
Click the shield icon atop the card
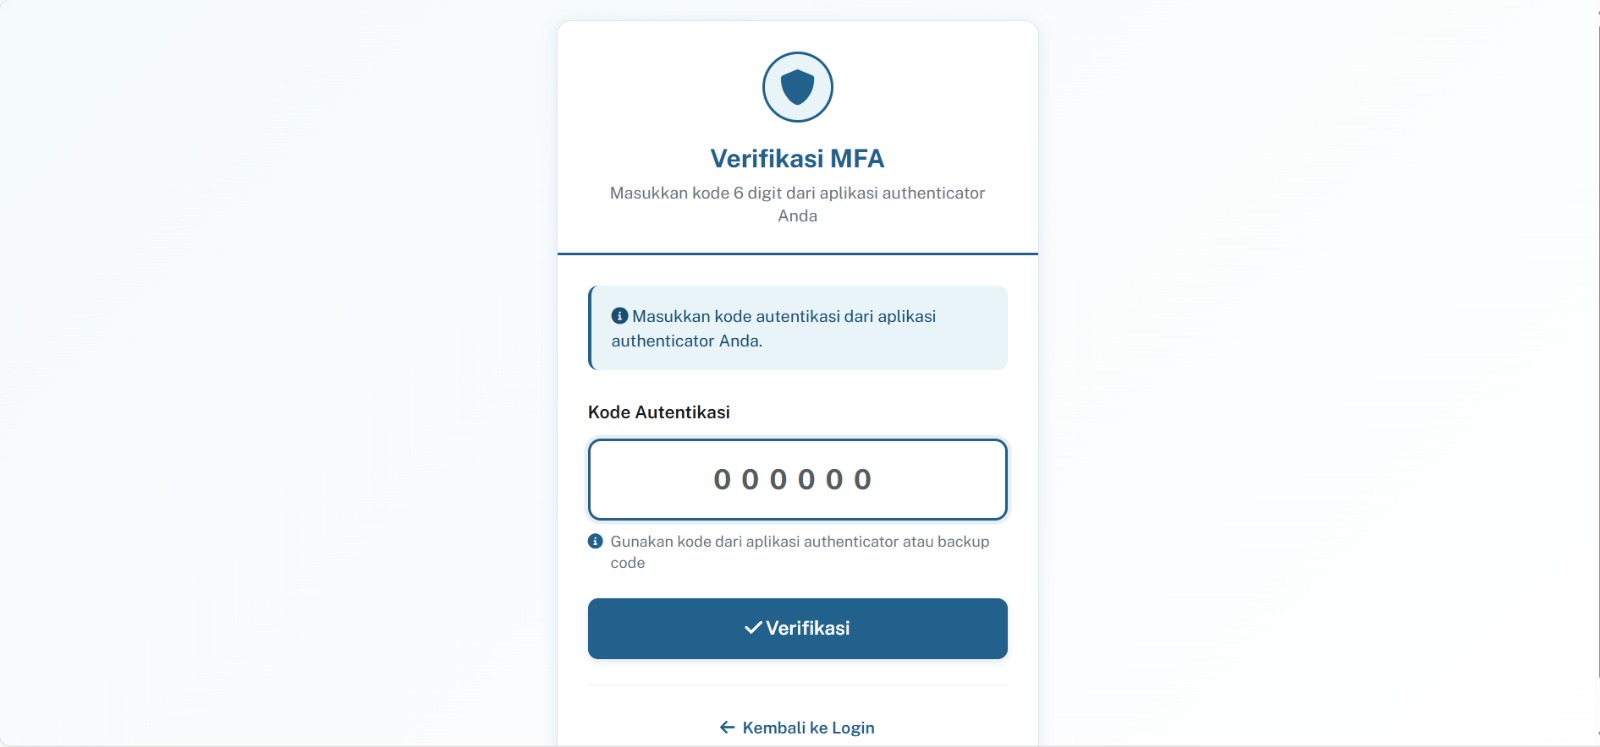click(x=797, y=87)
